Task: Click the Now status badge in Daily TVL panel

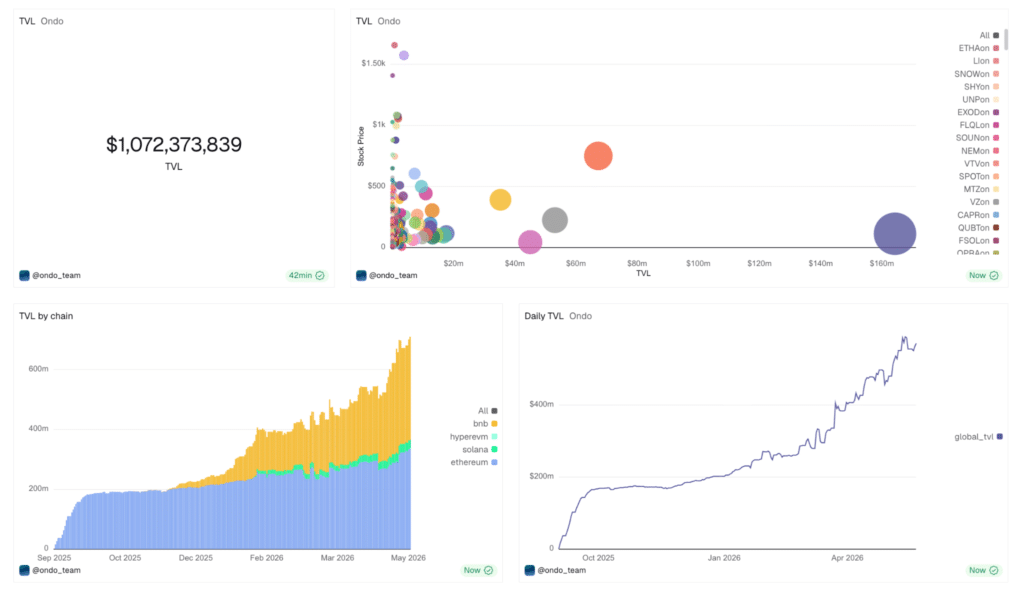Action: (984, 570)
